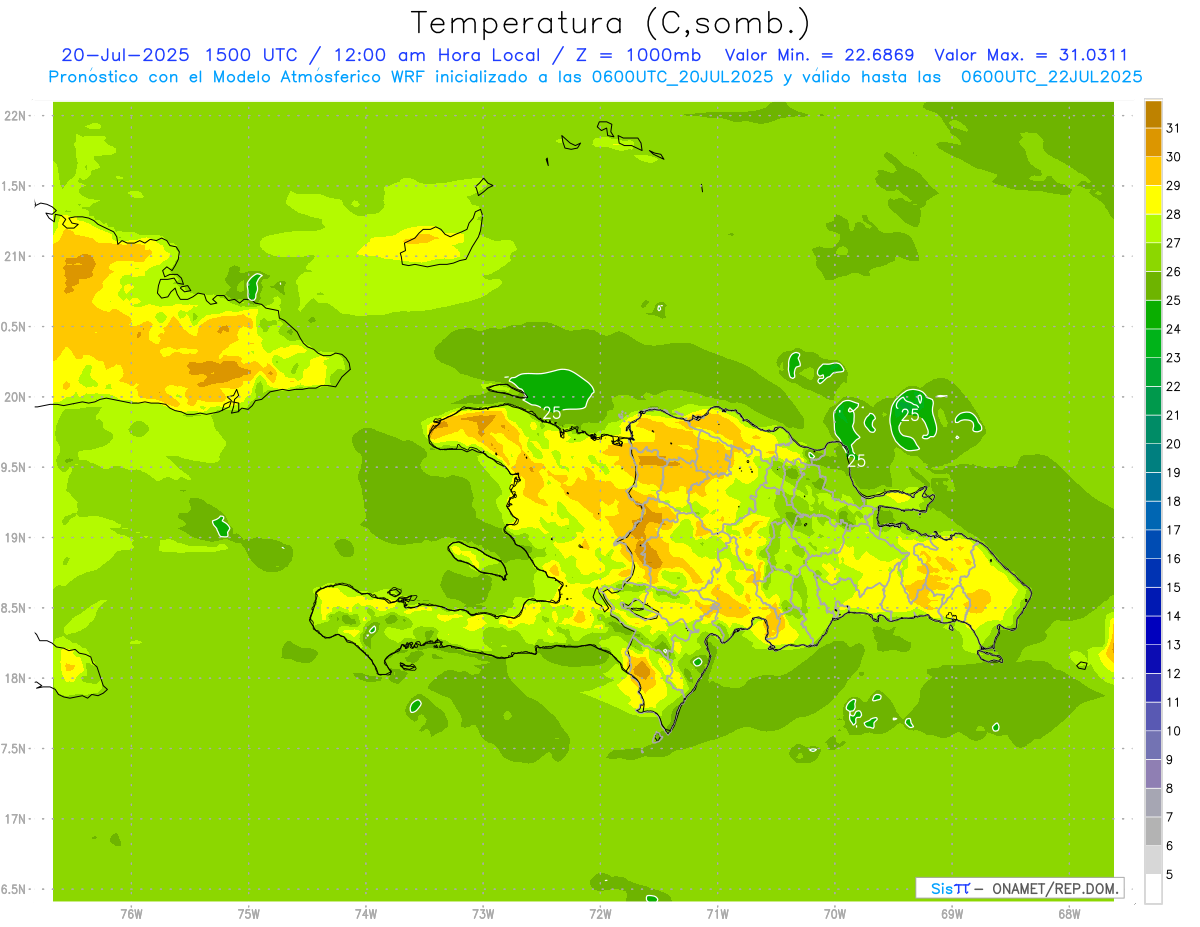This screenshot has width=1200, height=927.
Task: Click the '70W' longitude axis label
Action: click(835, 914)
